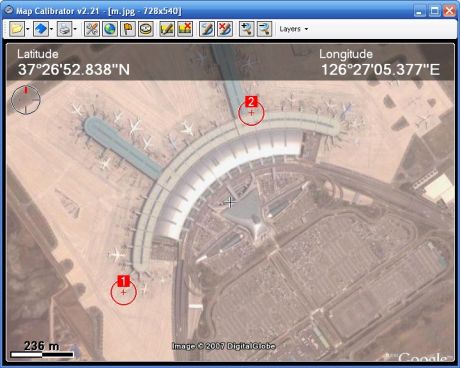This screenshot has height=368, width=460.
Task: Click the edit map pencil icon
Action: tap(167, 29)
